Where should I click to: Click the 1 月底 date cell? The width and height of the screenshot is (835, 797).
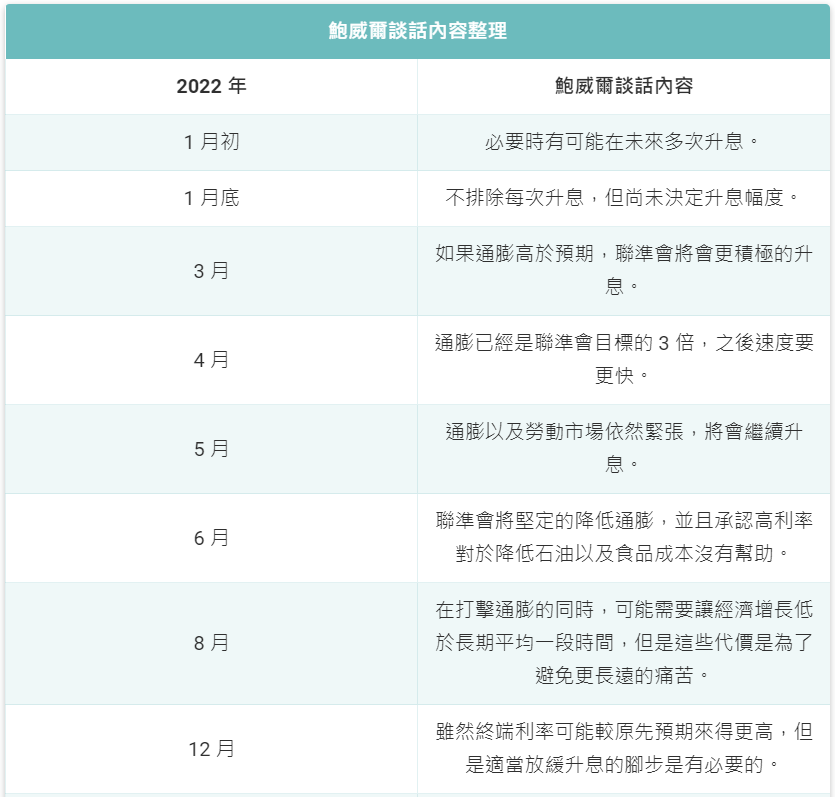[x=211, y=198]
